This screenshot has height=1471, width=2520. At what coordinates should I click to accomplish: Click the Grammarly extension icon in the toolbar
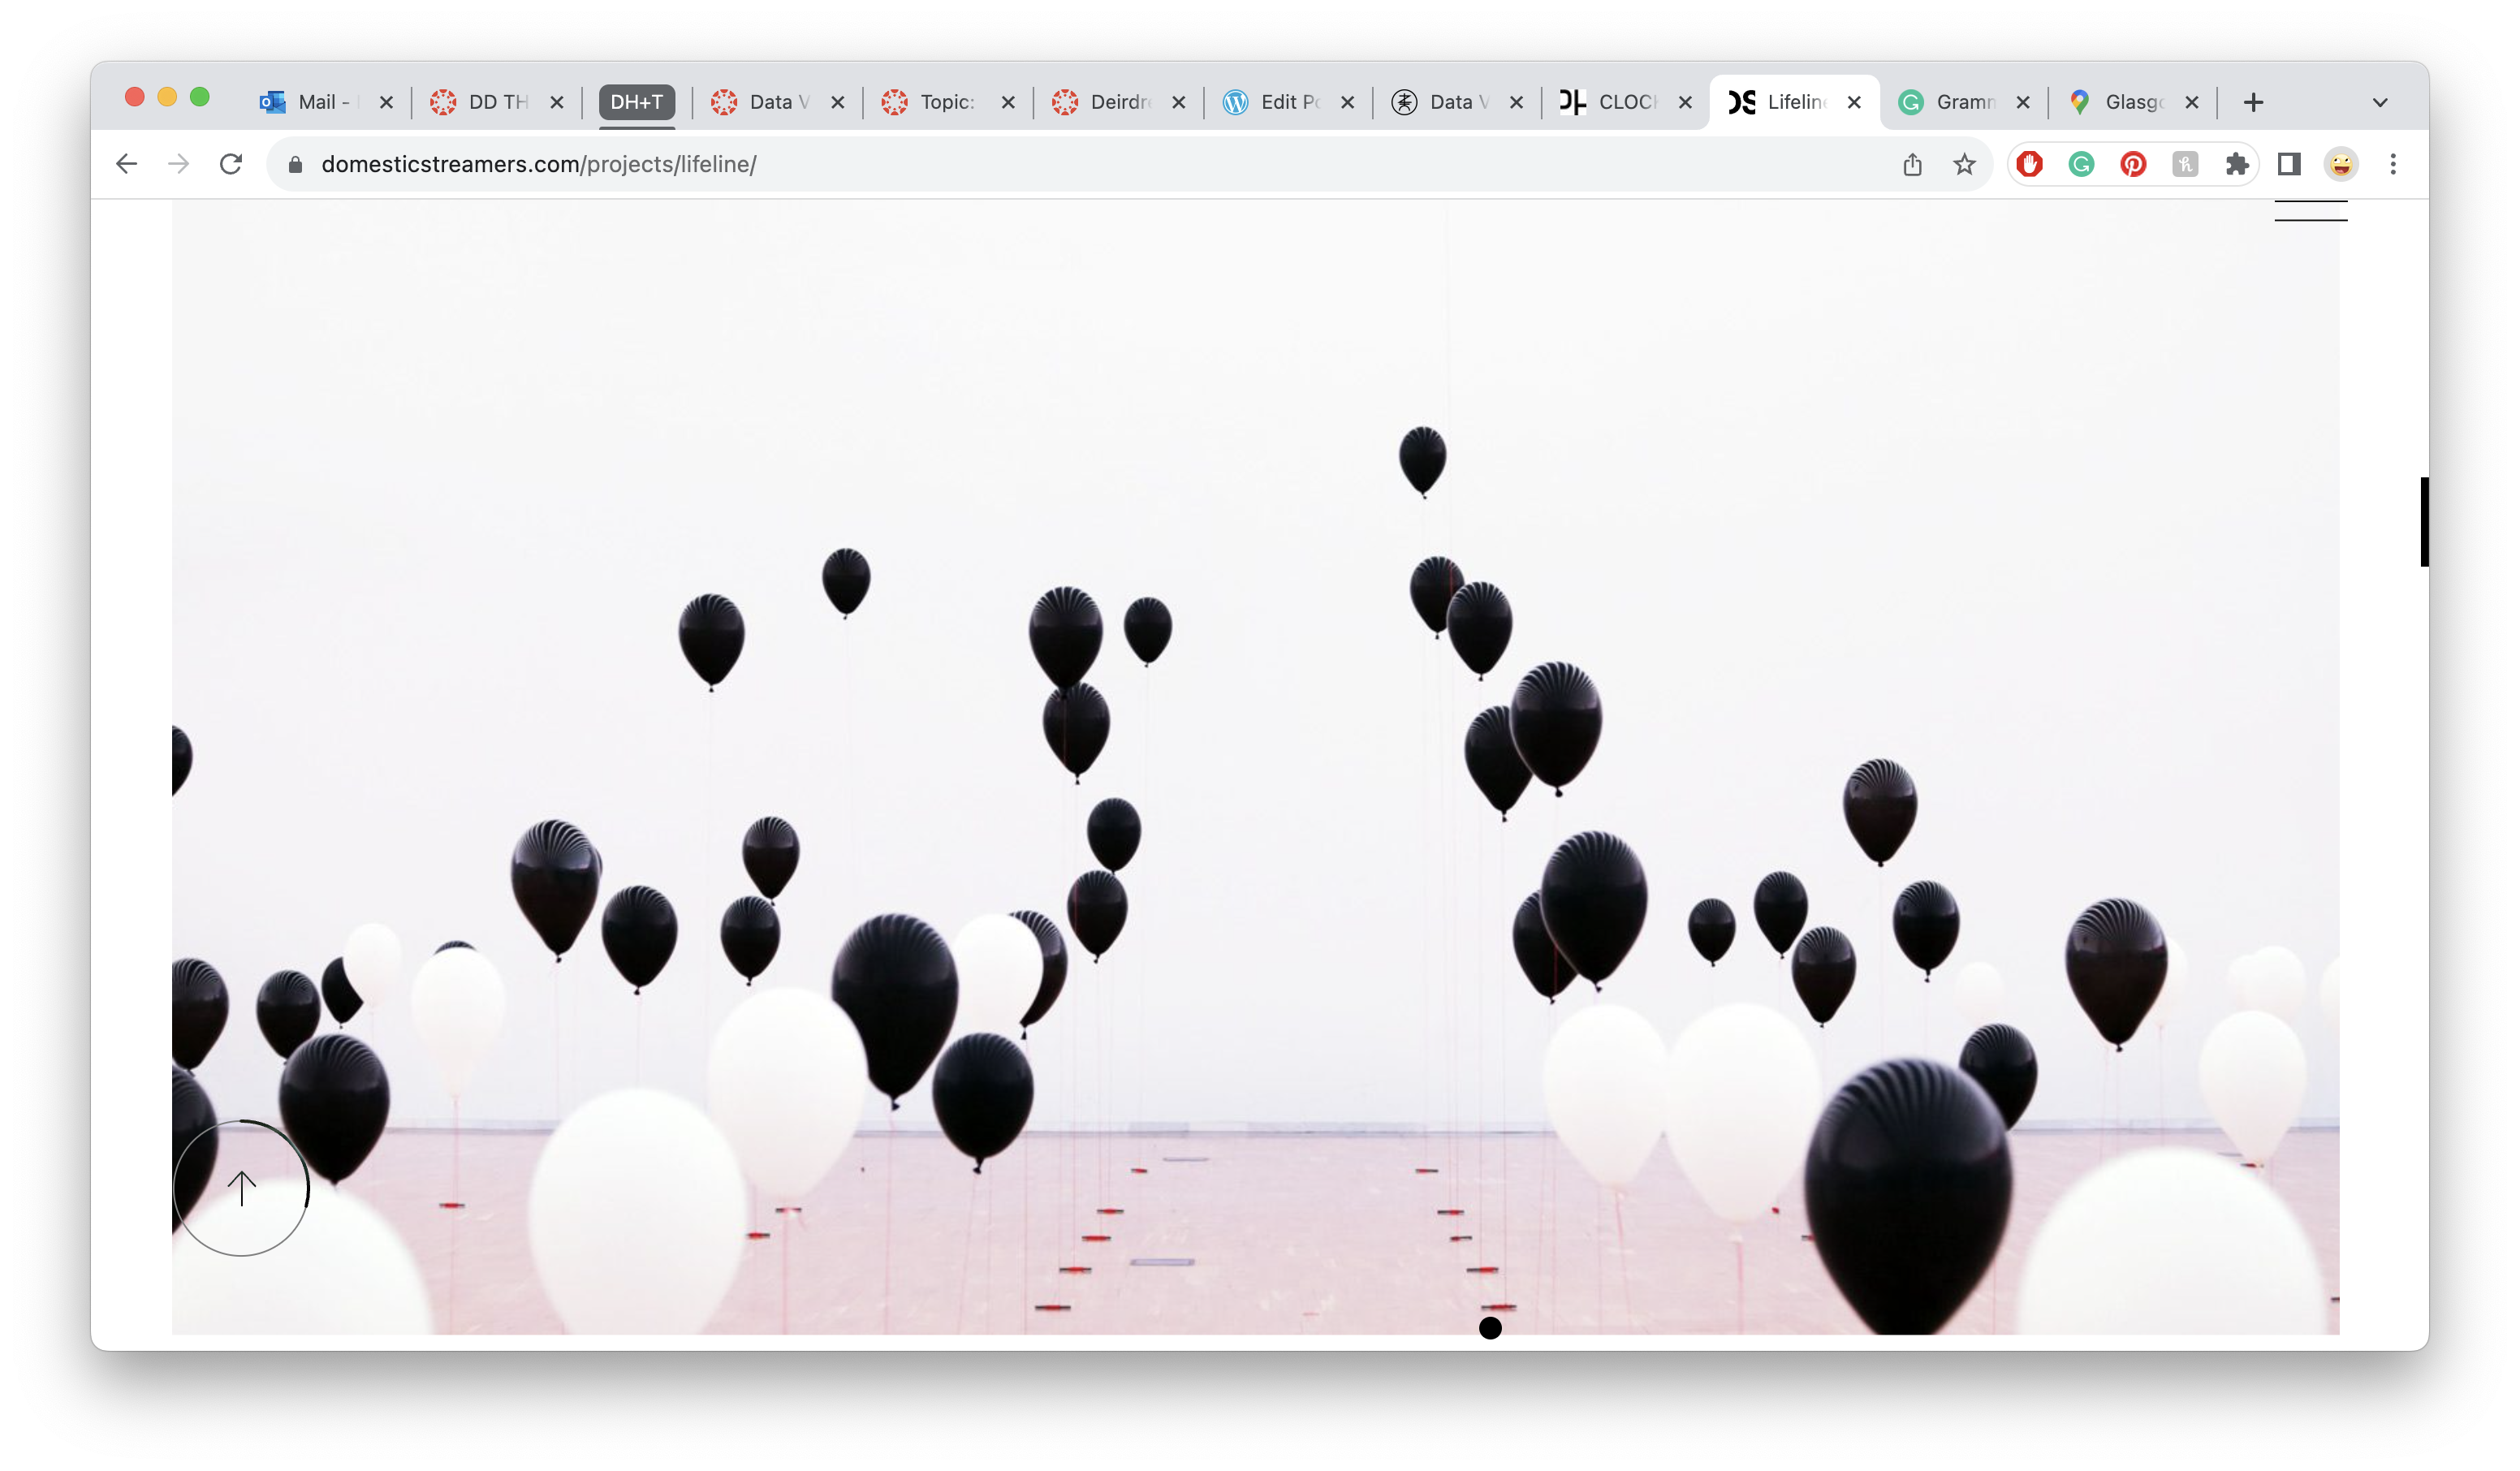pos(2081,164)
